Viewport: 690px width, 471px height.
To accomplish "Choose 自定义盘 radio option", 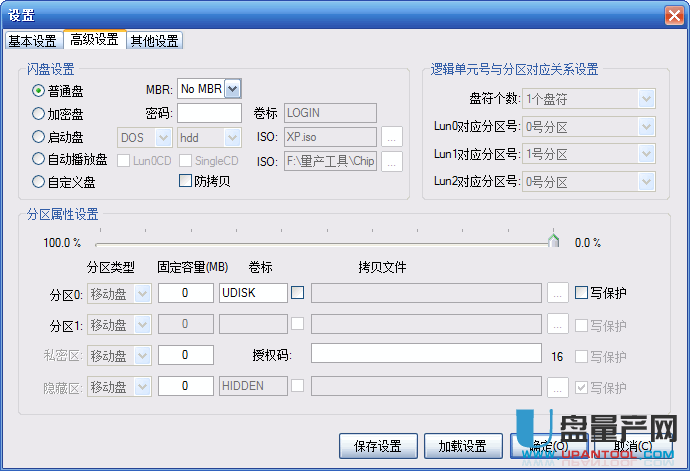I will [x=39, y=182].
